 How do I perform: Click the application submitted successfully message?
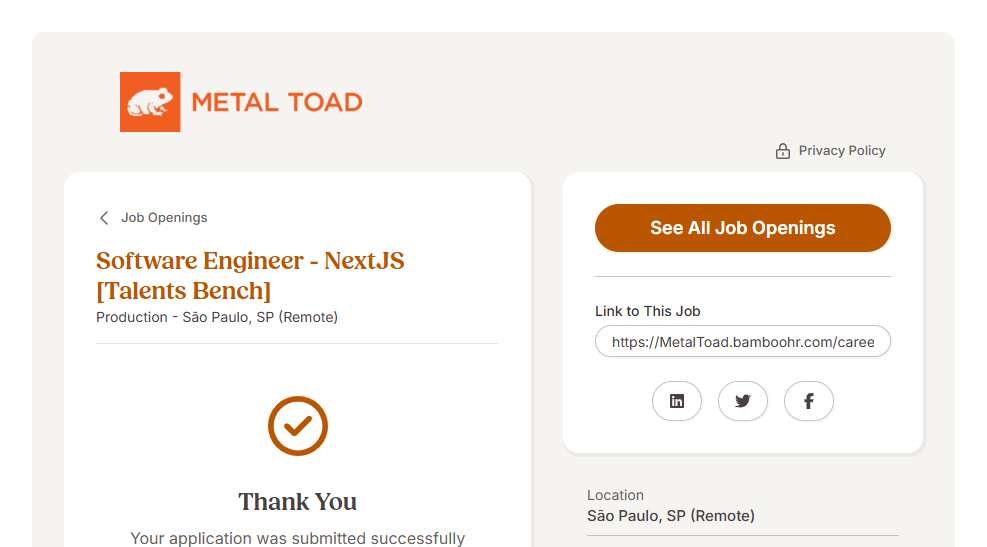click(x=298, y=538)
